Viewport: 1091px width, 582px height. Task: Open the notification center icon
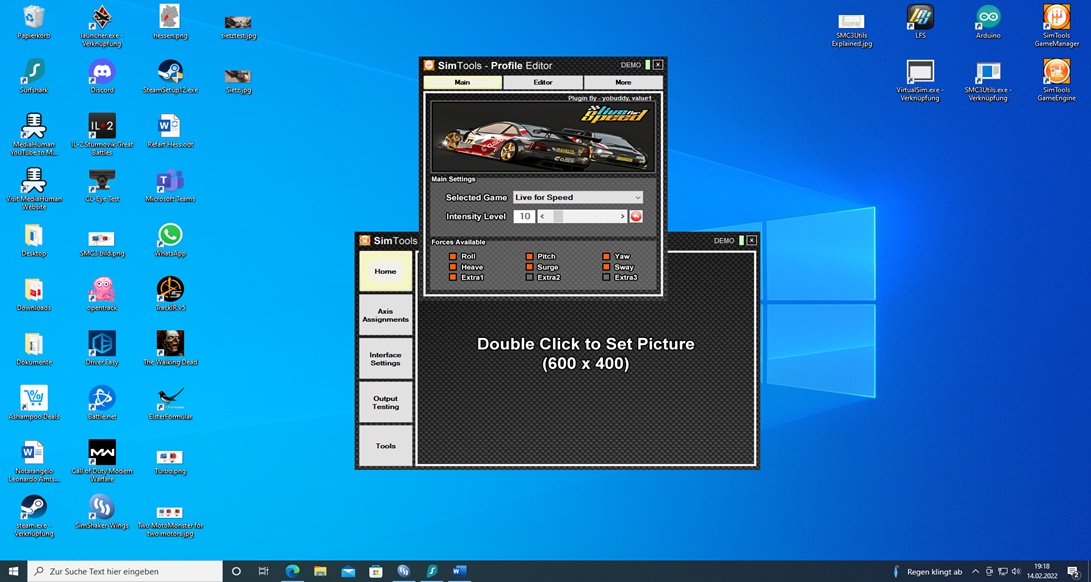click(x=1072, y=572)
